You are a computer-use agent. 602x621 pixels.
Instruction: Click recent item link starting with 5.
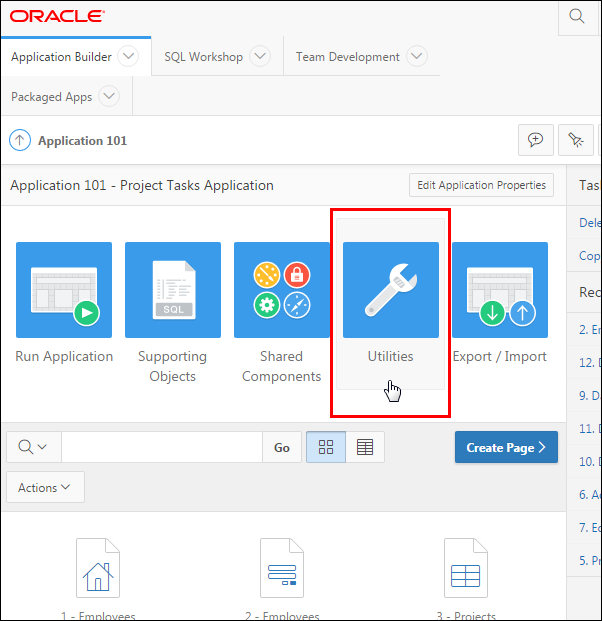pos(590,560)
